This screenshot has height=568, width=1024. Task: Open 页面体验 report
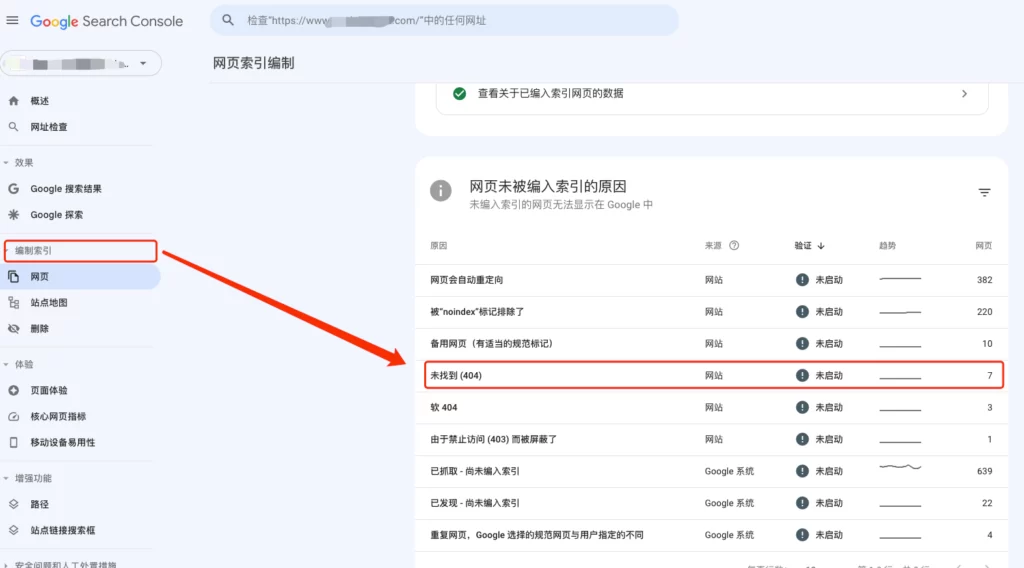48,390
